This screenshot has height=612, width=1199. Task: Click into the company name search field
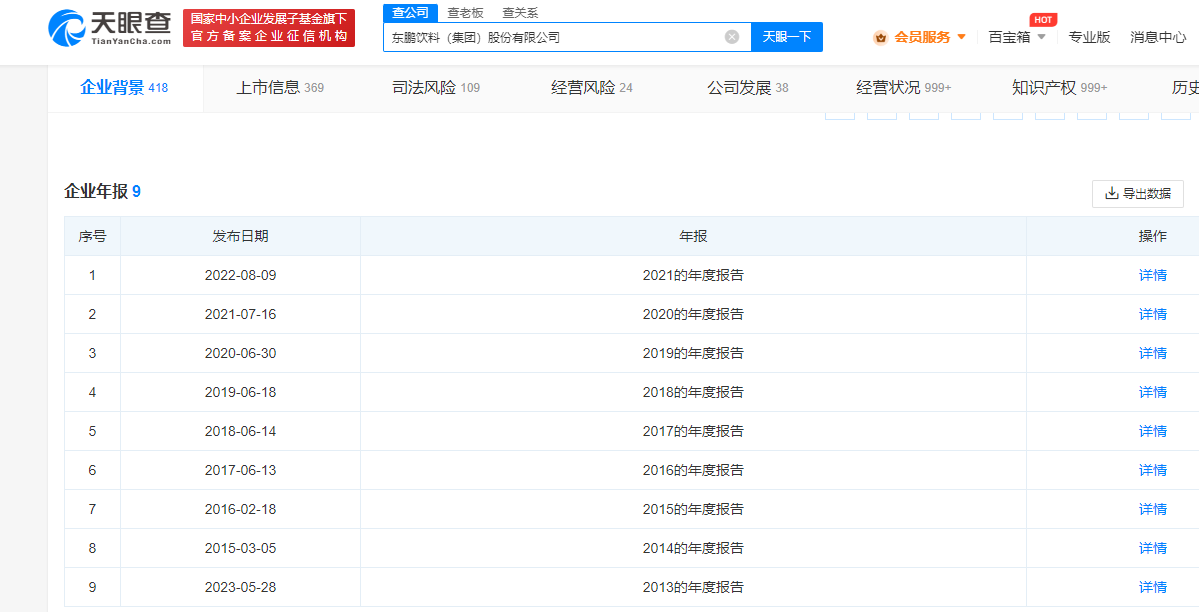550,37
